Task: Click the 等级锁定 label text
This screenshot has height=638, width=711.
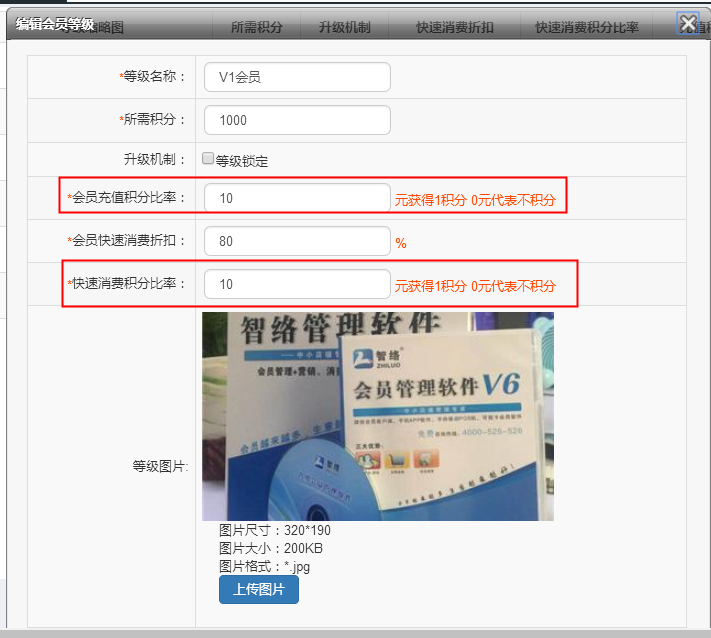Action: point(242,161)
